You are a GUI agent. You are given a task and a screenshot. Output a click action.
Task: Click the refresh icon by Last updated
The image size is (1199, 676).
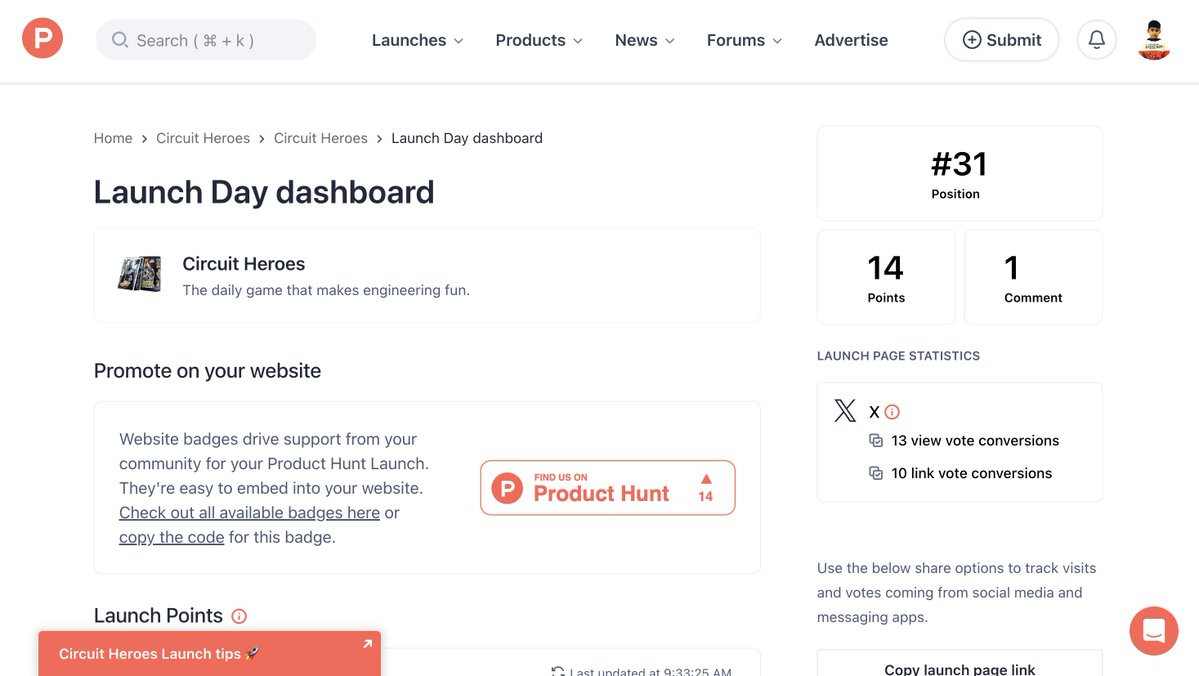[558, 671]
